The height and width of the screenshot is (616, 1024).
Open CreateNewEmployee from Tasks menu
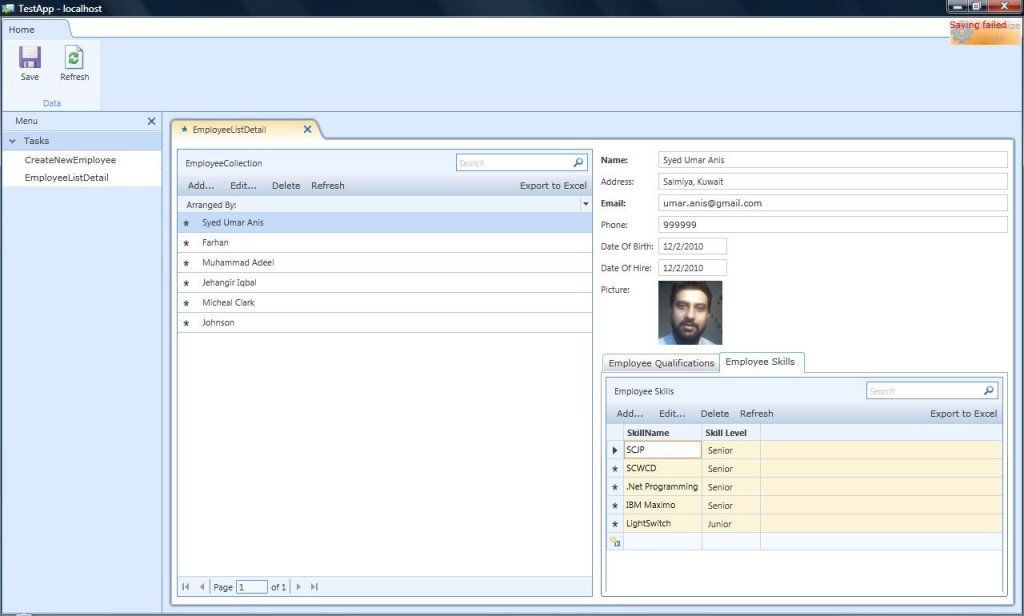pyautogui.click(x=71, y=160)
